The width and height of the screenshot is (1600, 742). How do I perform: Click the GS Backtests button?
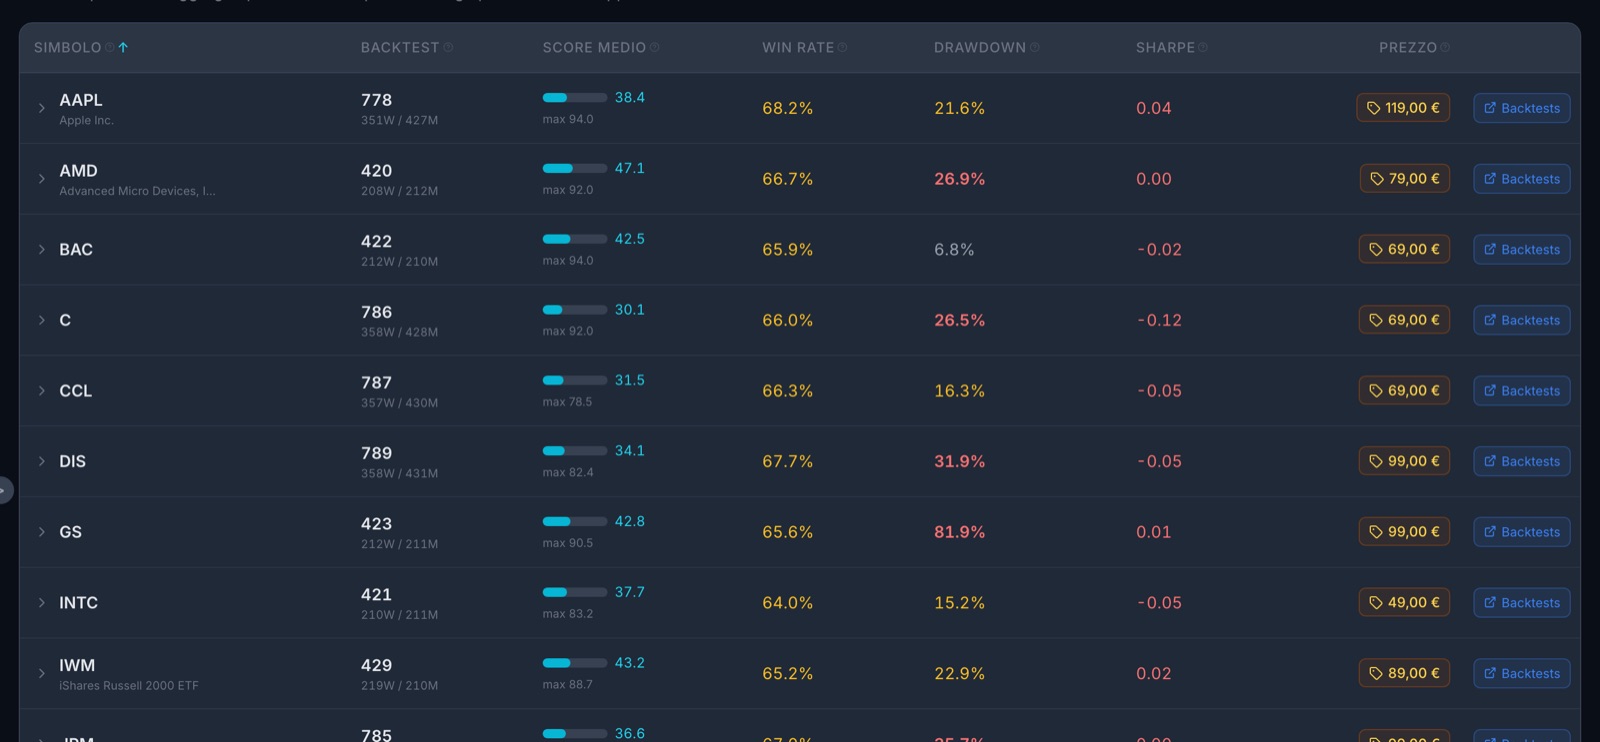(1521, 532)
